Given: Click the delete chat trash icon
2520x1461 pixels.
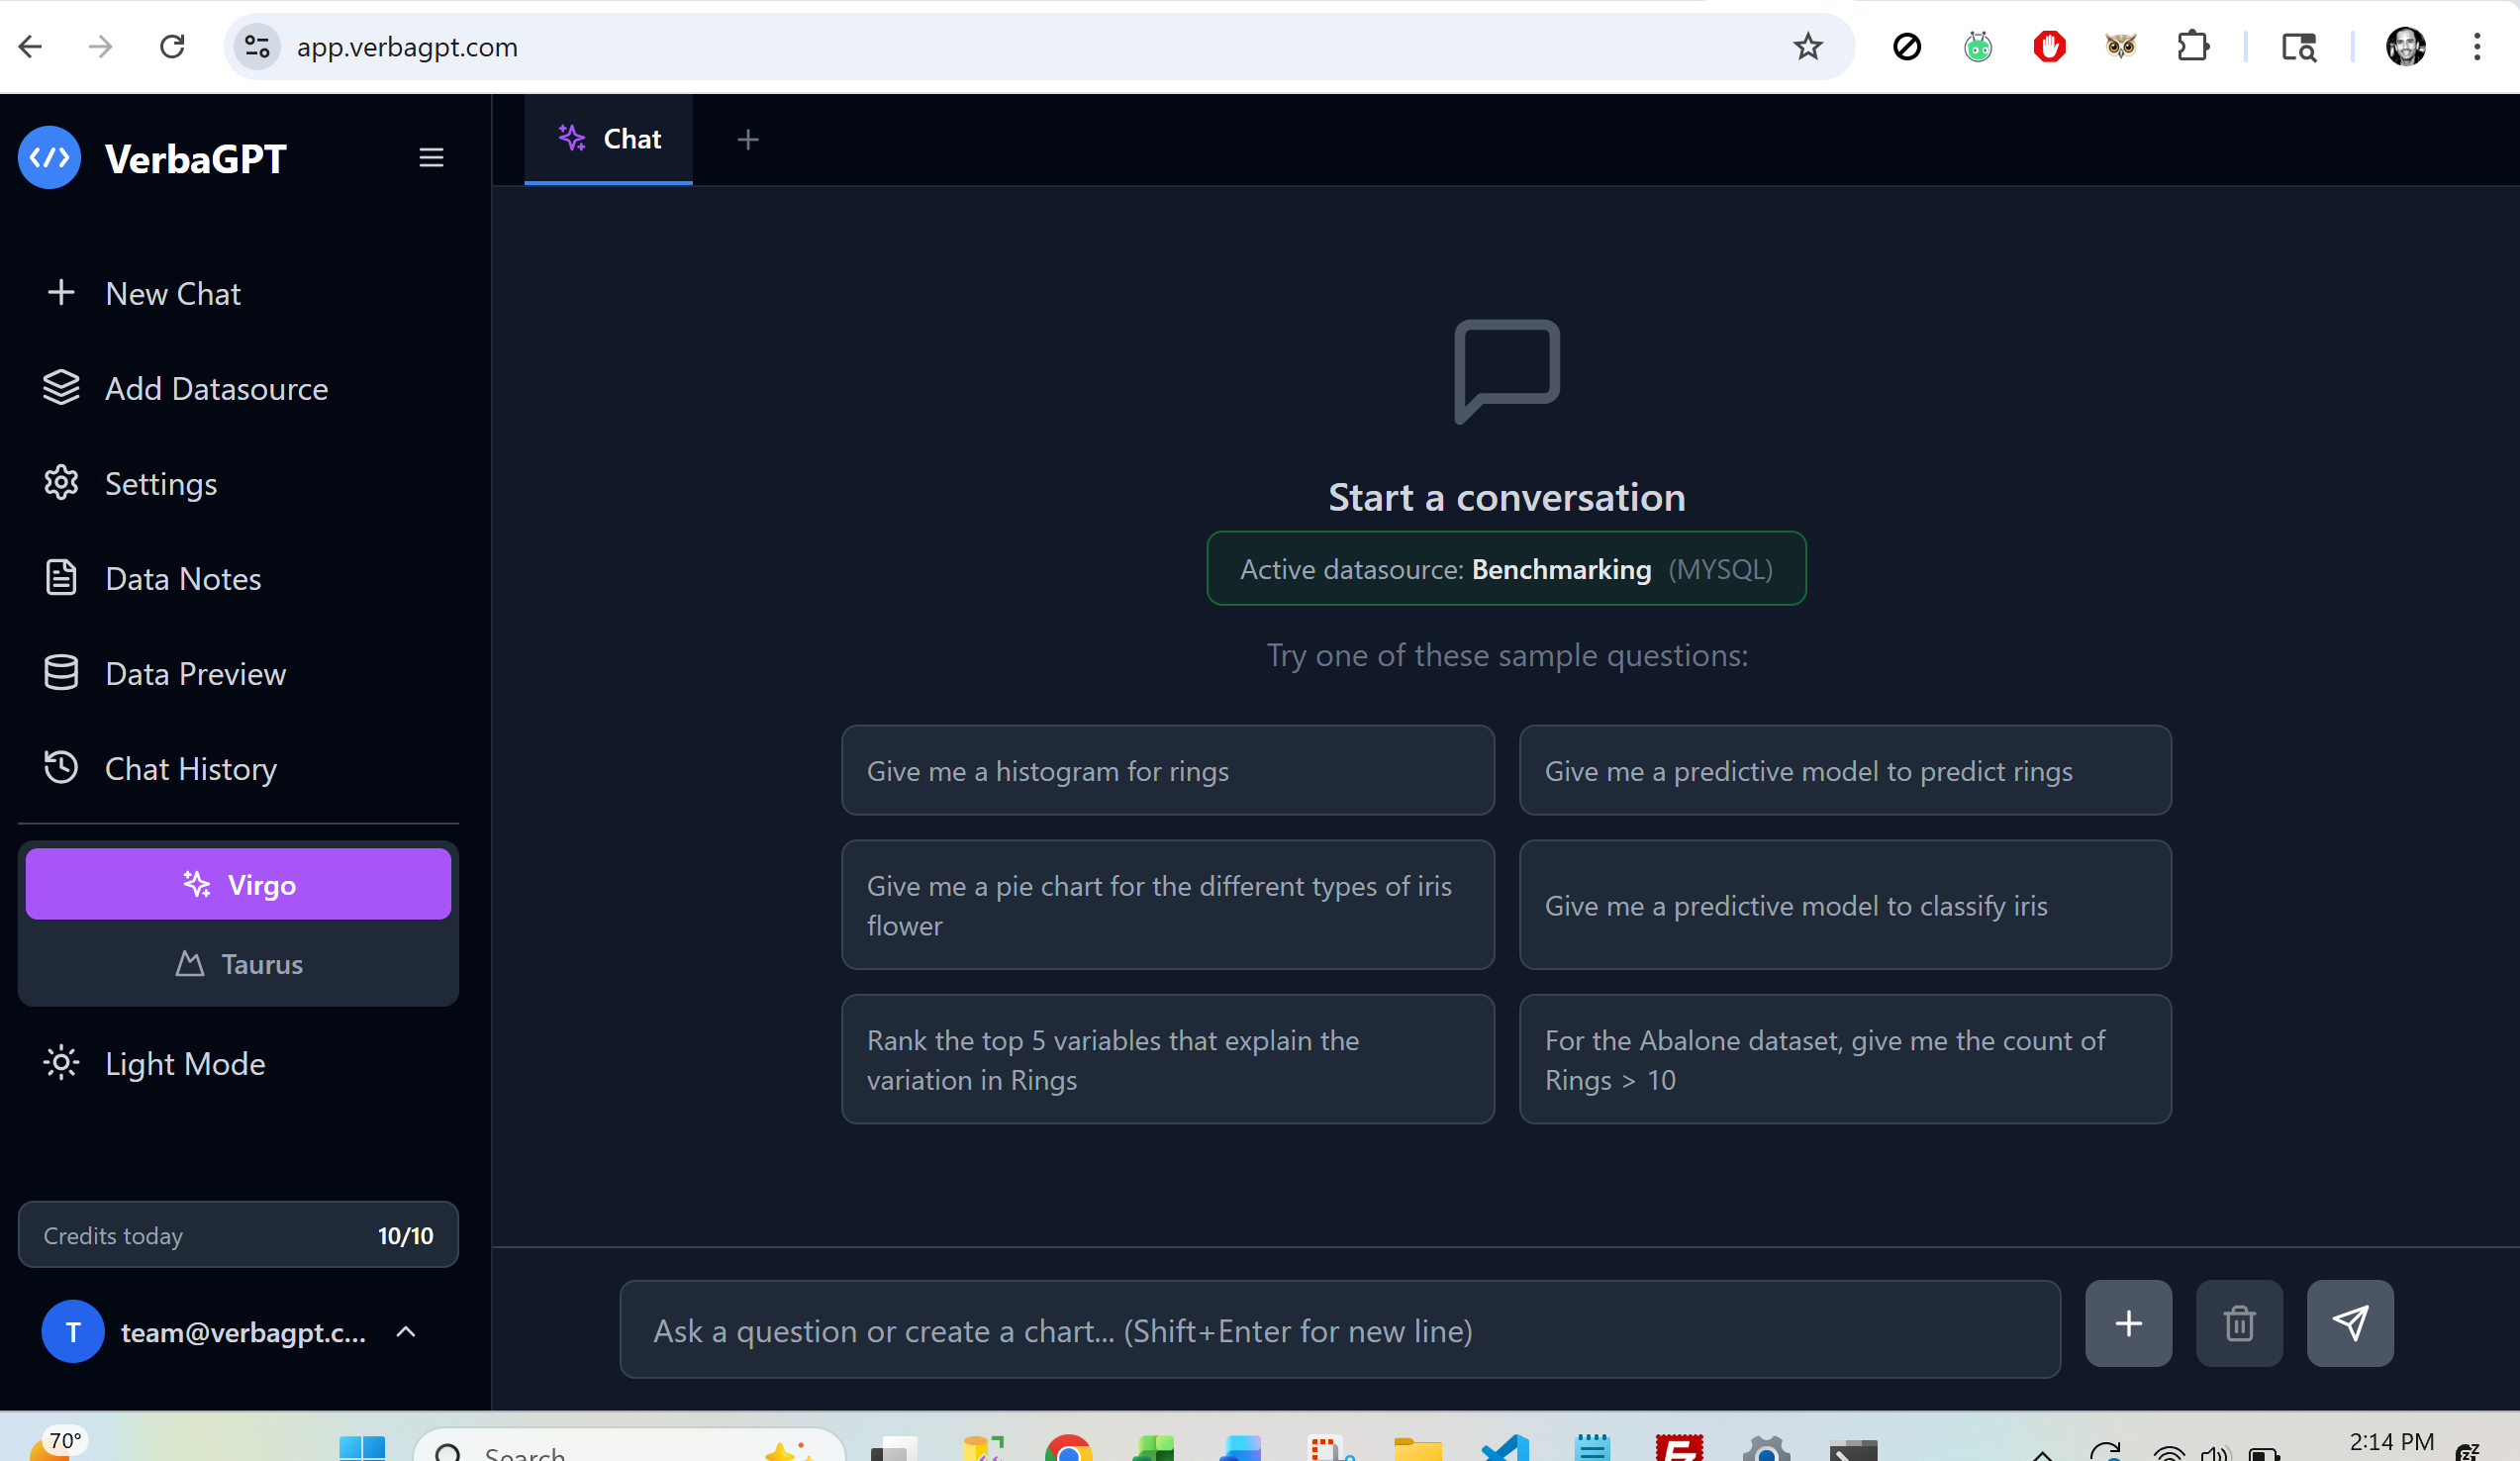Looking at the screenshot, I should 2239,1323.
